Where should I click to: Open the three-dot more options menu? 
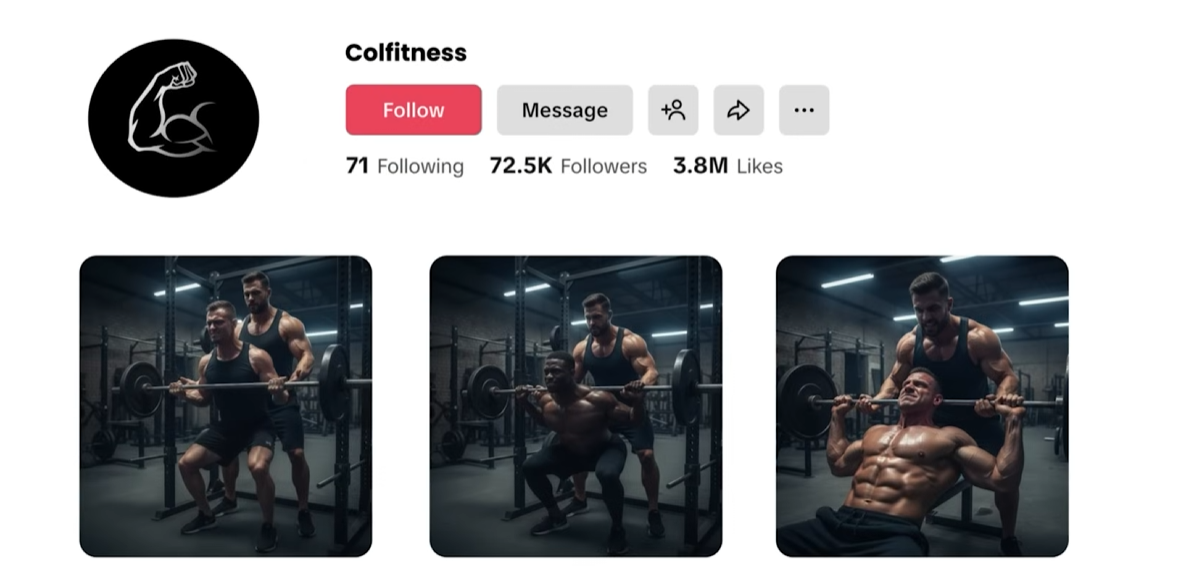(804, 110)
